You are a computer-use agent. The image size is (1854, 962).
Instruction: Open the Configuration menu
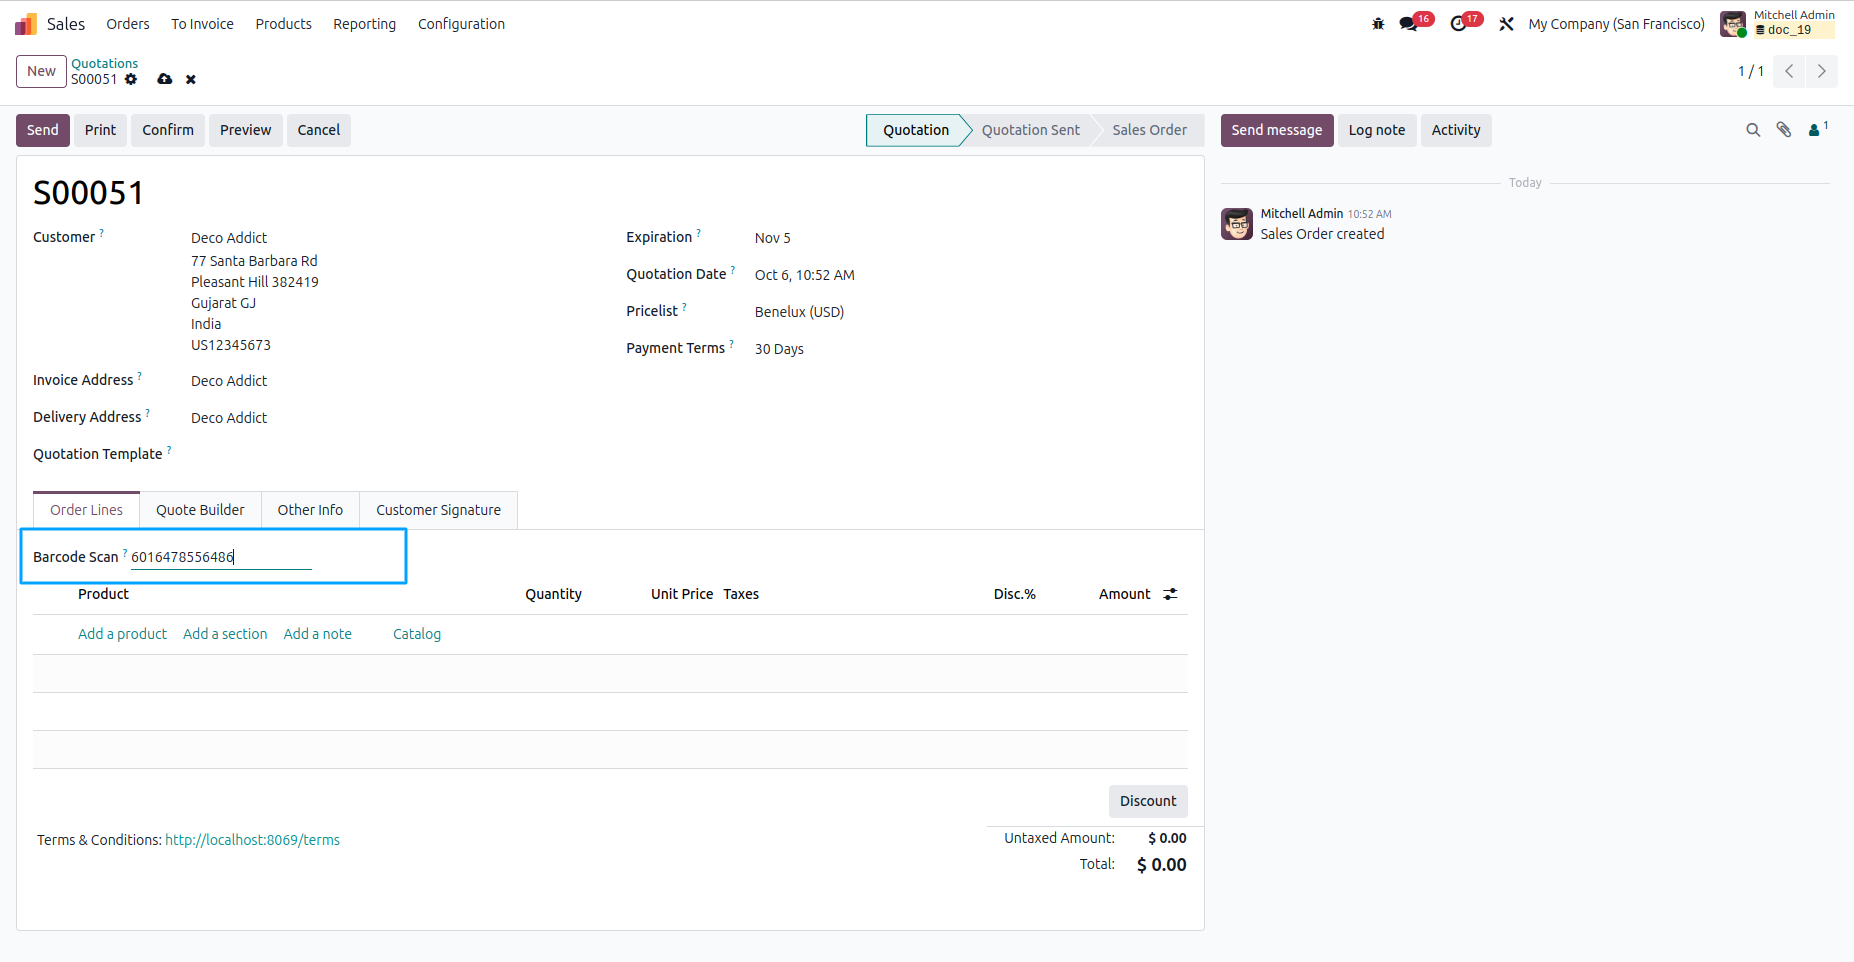click(461, 24)
